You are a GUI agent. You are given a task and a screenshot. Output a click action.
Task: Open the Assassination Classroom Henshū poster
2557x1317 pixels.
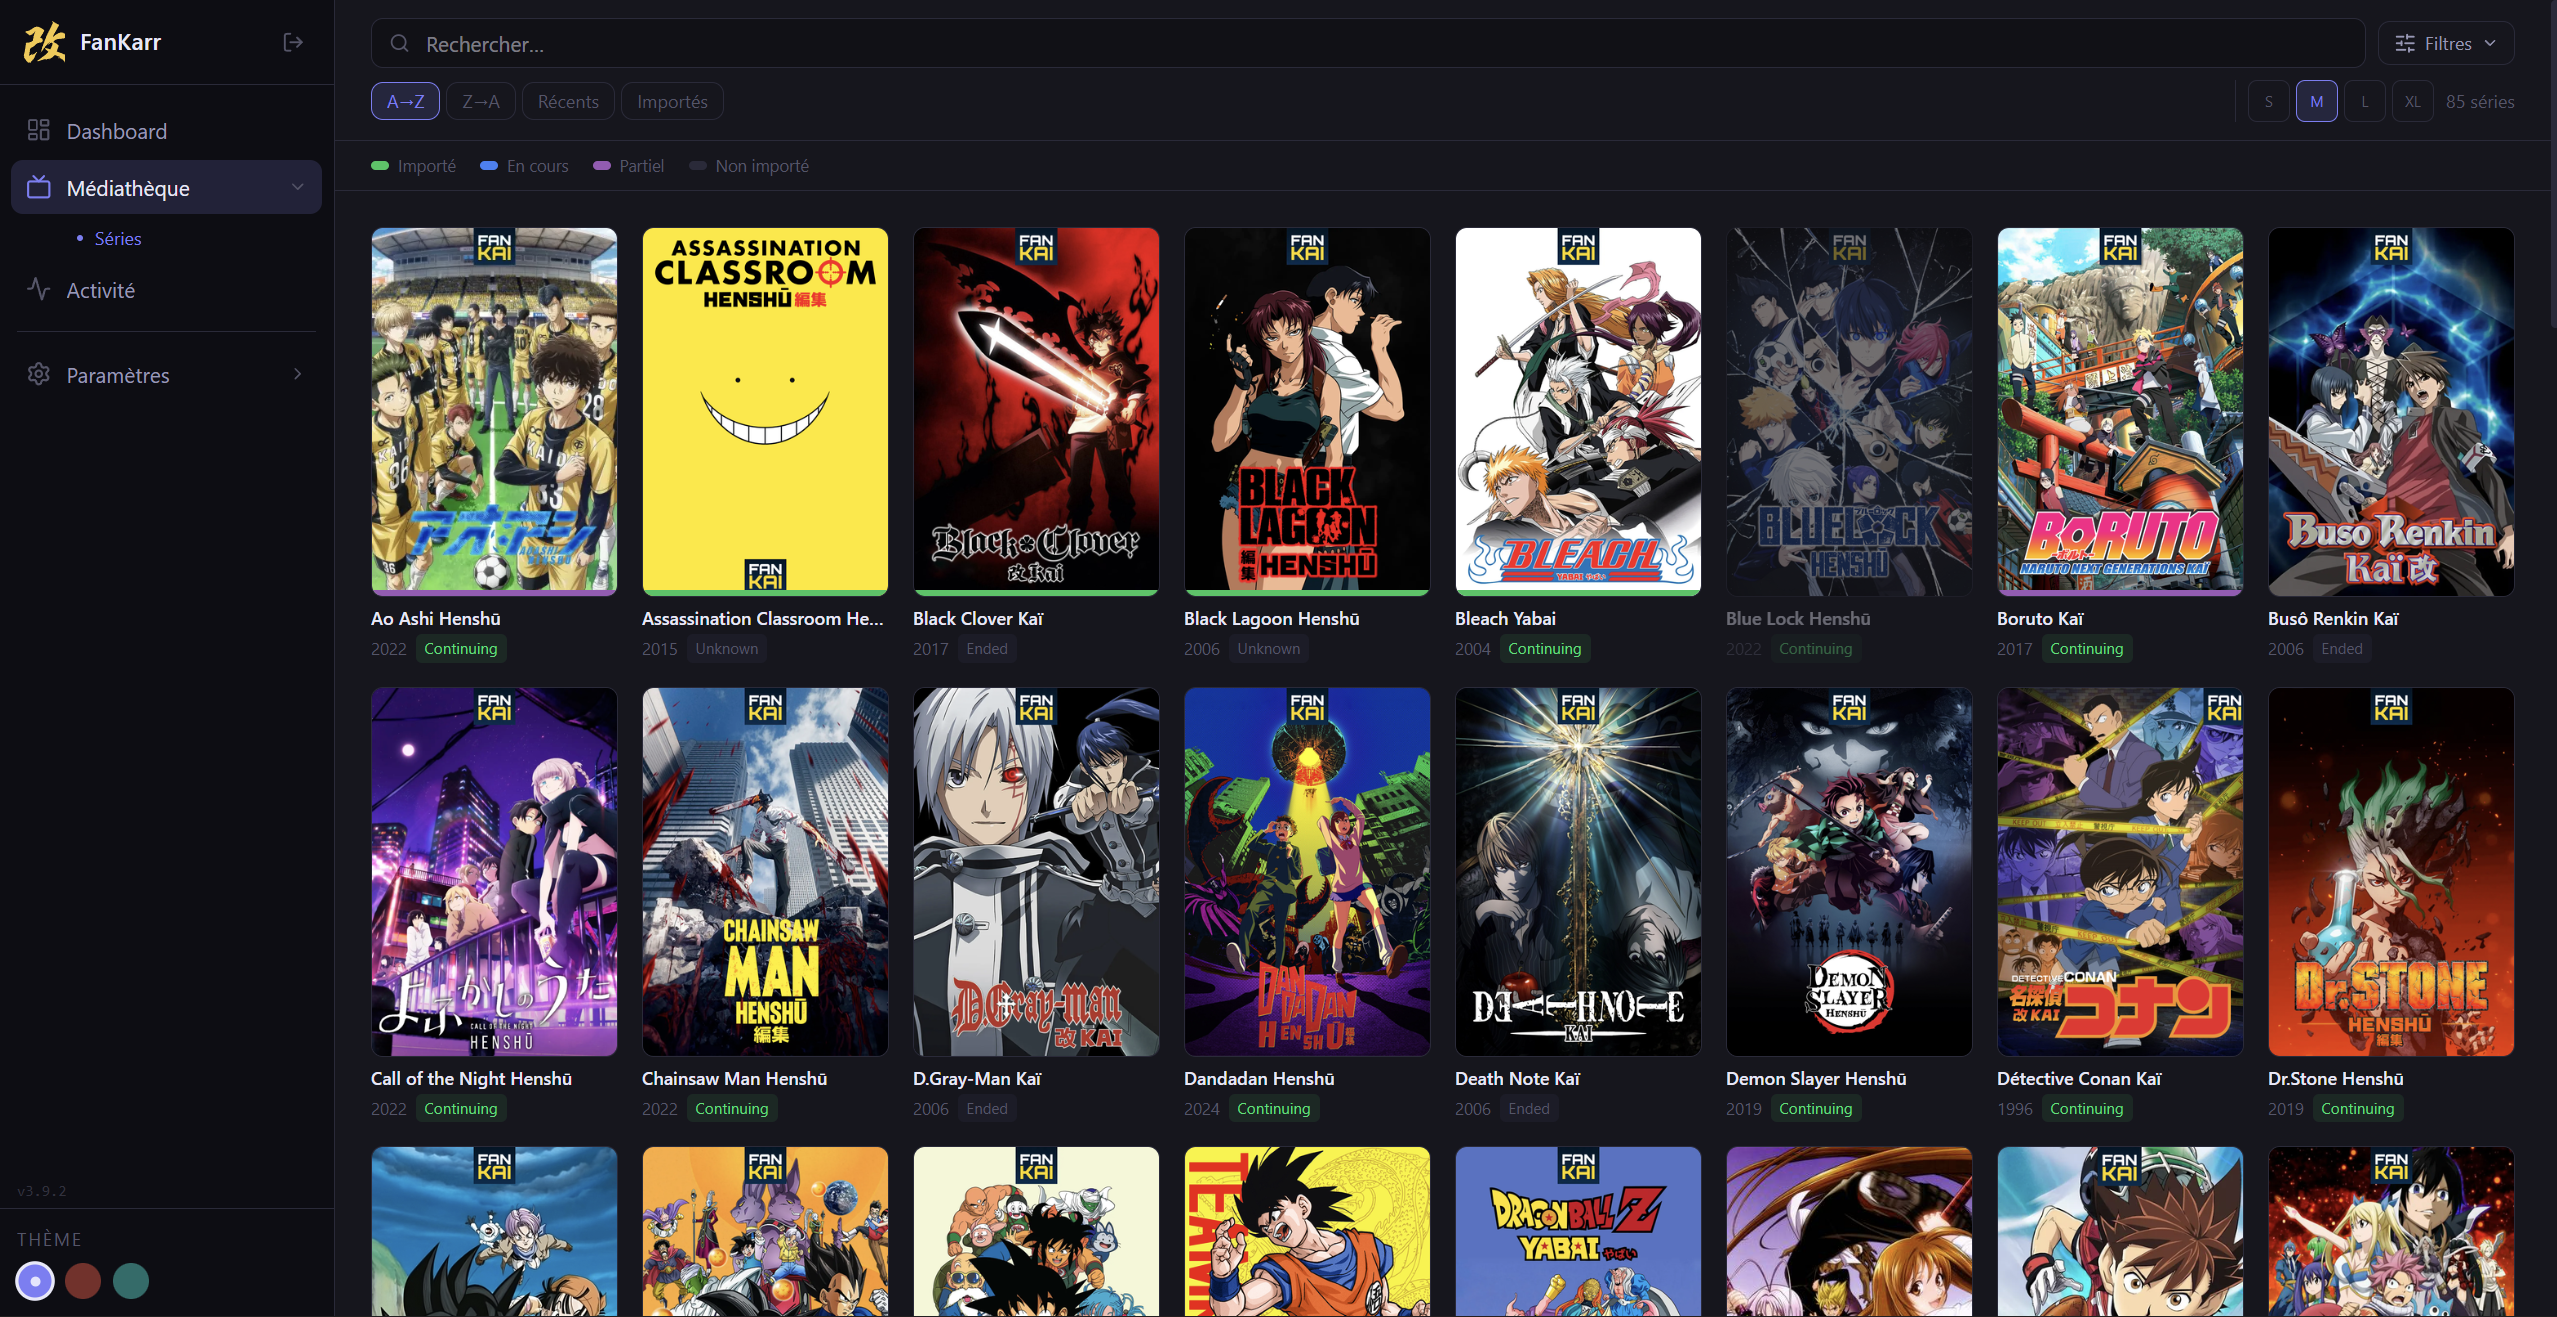pyautogui.click(x=765, y=411)
